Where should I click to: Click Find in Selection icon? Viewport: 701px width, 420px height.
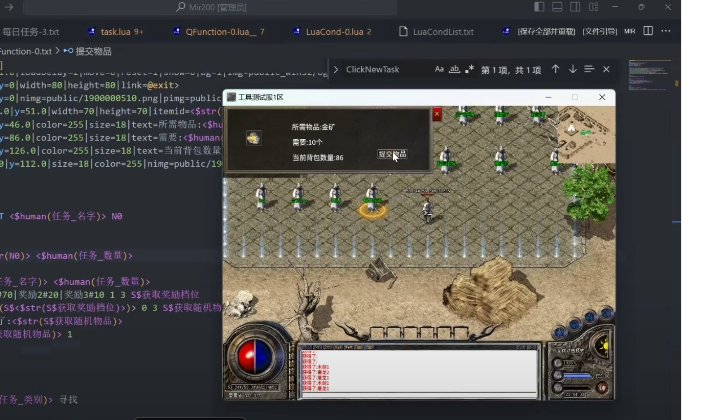[x=589, y=70]
